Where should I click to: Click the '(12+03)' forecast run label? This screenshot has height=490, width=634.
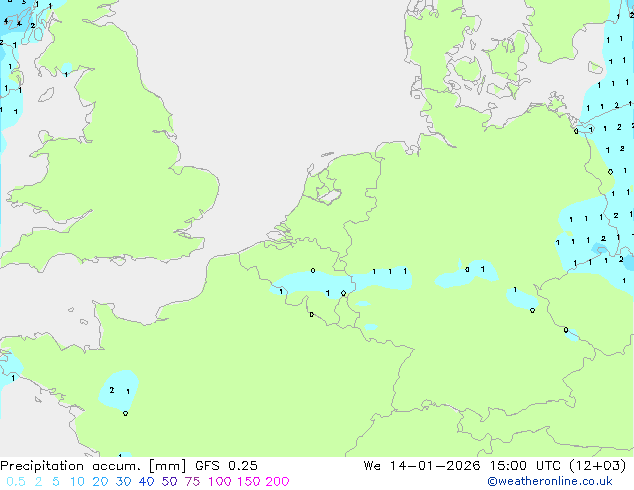pyautogui.click(x=598, y=466)
